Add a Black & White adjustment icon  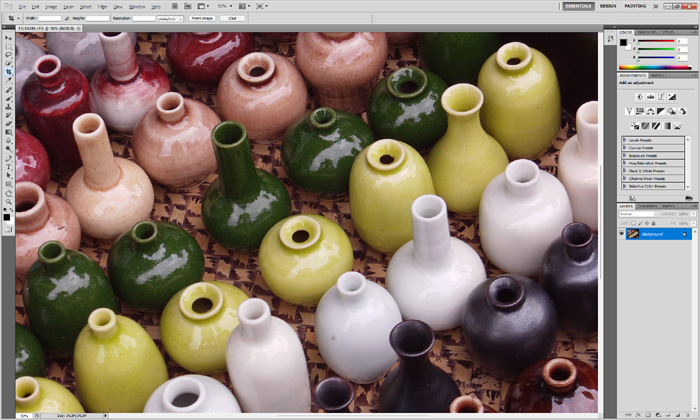tap(661, 111)
